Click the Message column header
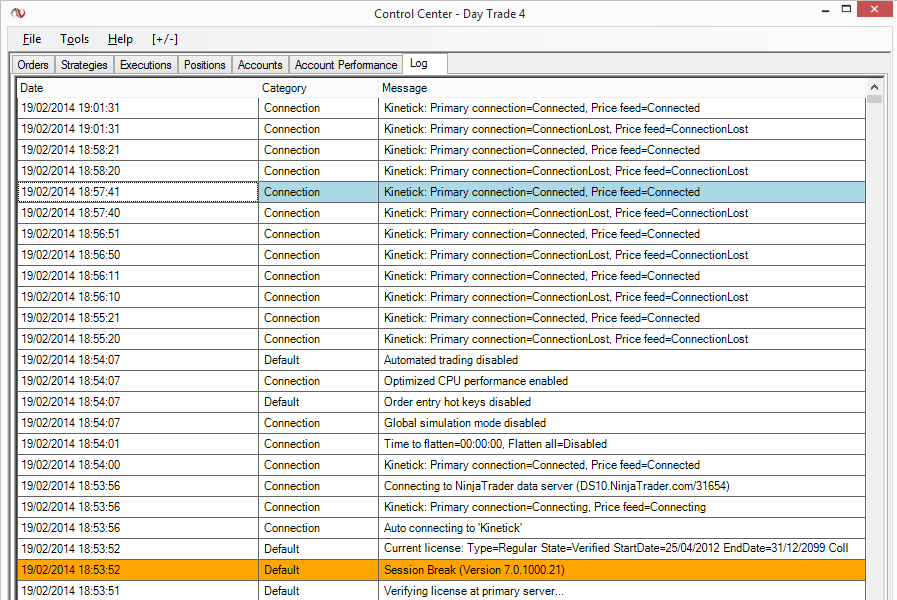Viewport: 897px width, 600px height. (x=622, y=88)
